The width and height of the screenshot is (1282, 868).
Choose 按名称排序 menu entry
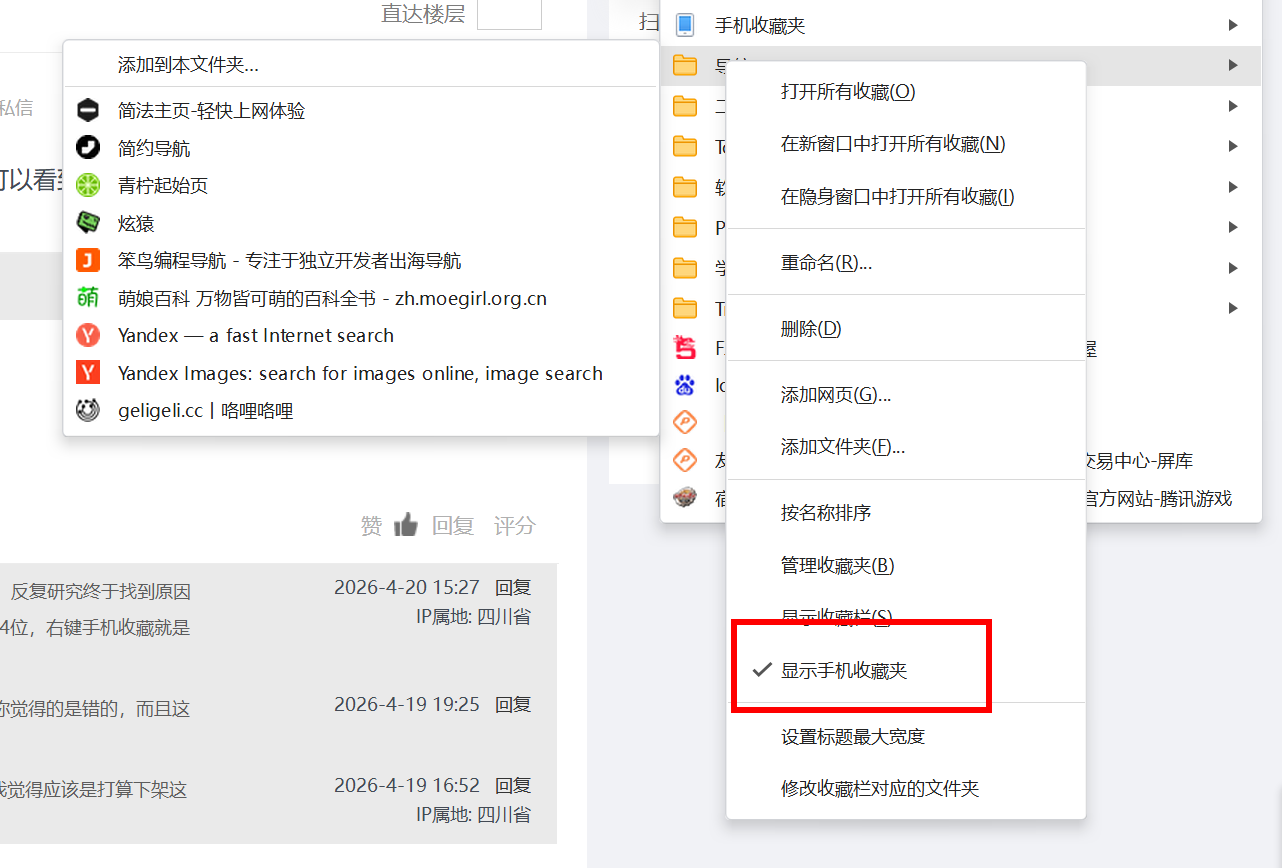click(906, 513)
